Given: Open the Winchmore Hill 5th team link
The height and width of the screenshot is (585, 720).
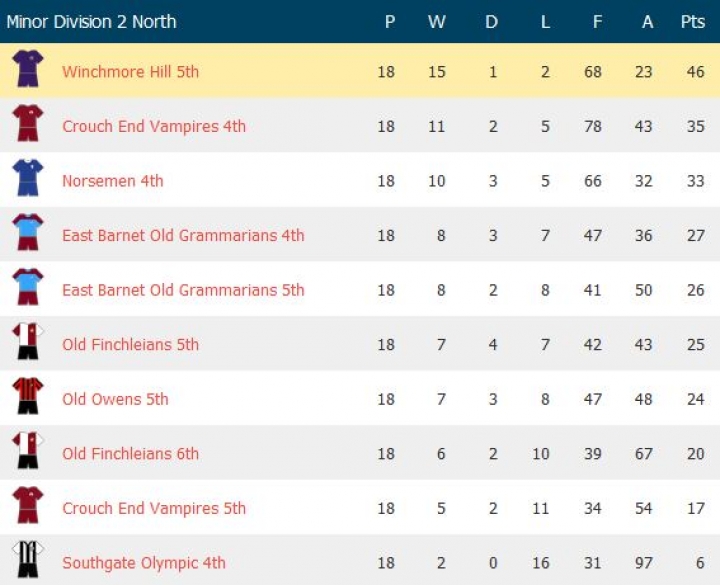Looking at the screenshot, I should click(130, 72).
